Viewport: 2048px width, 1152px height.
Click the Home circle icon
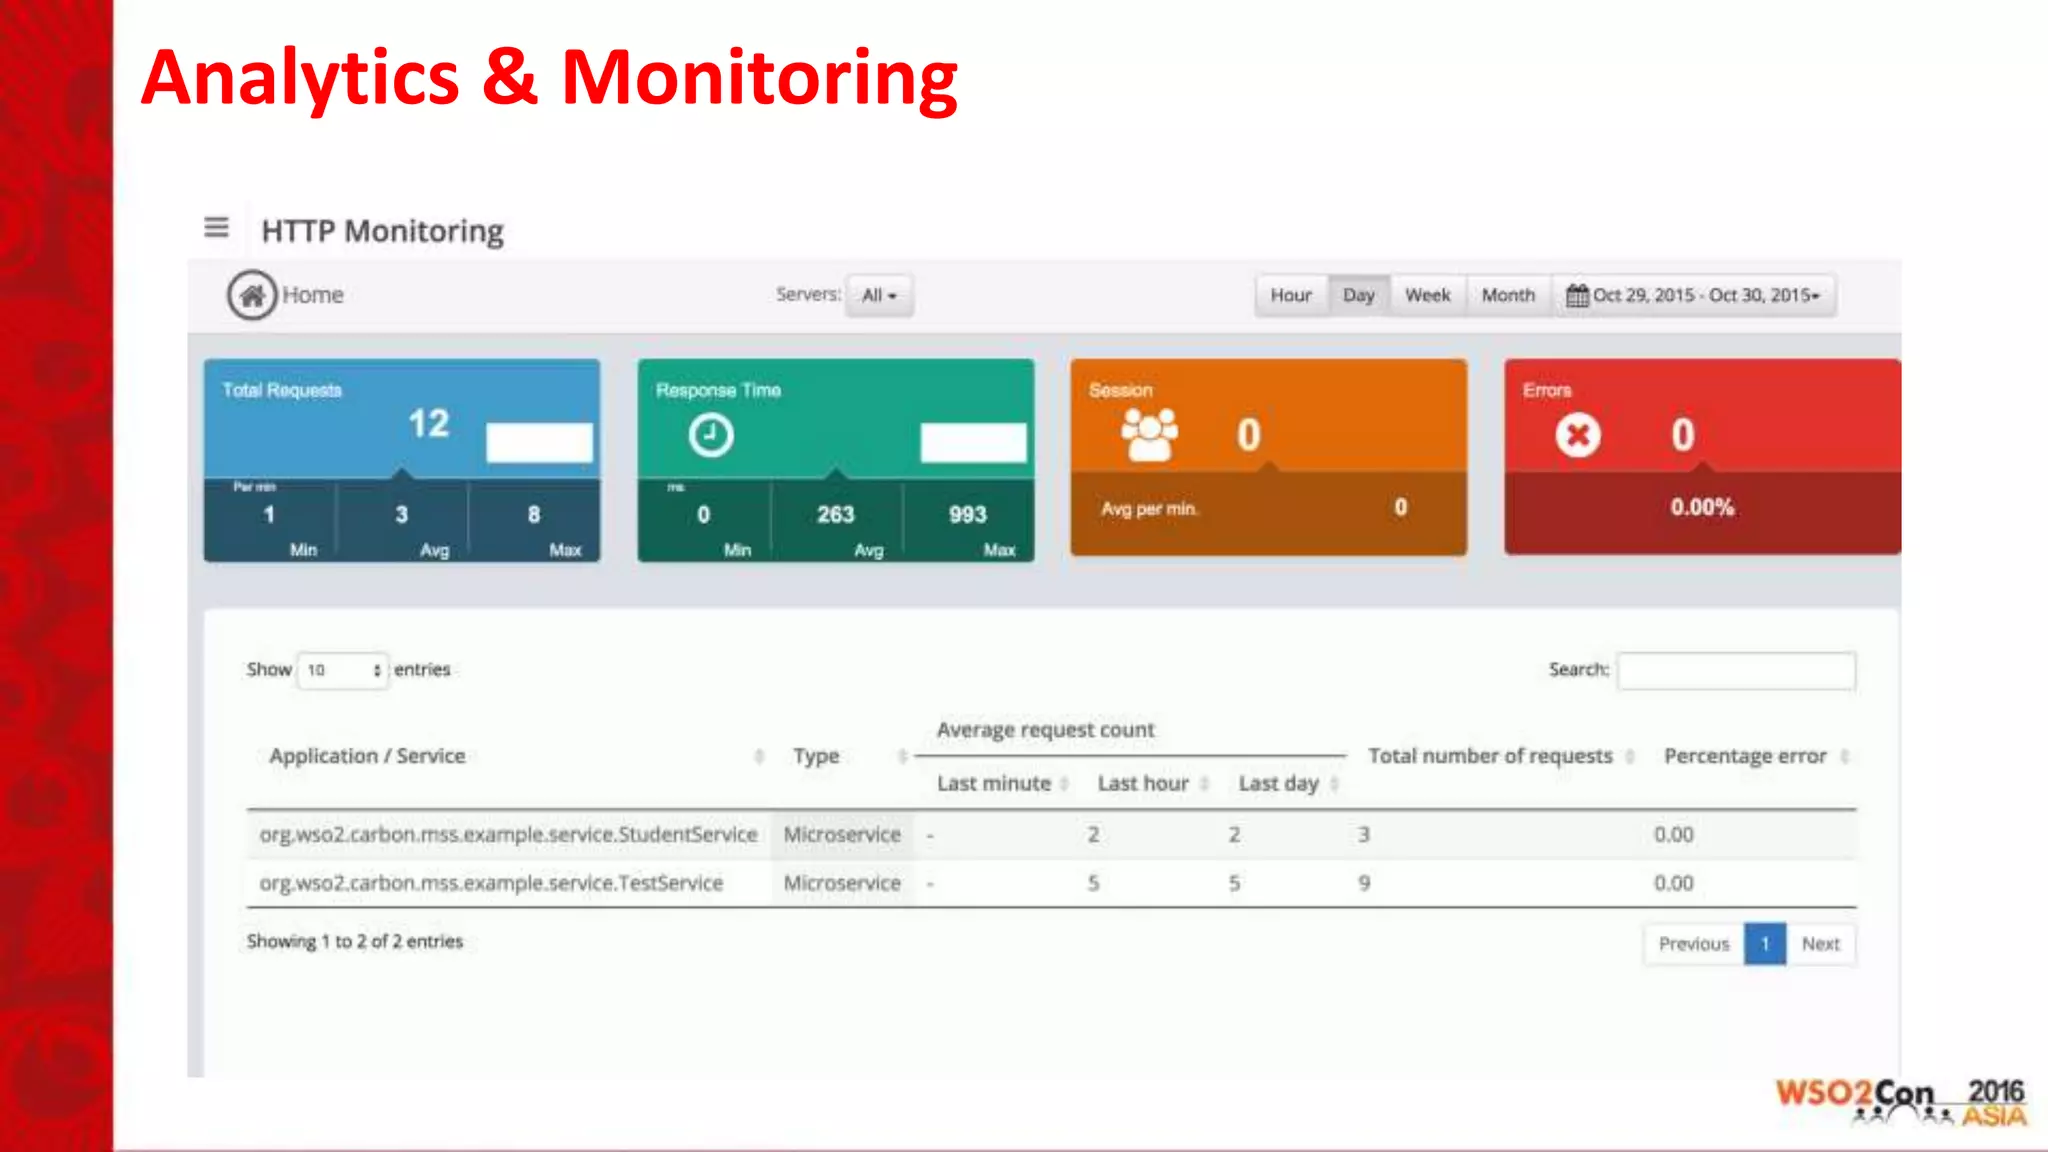point(252,295)
